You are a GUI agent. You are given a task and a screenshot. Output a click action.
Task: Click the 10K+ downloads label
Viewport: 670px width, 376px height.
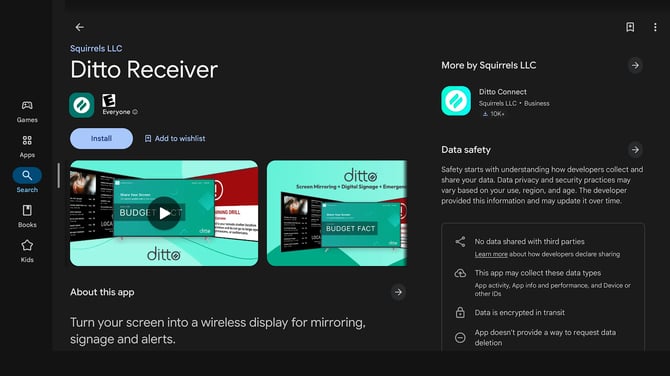click(494, 114)
